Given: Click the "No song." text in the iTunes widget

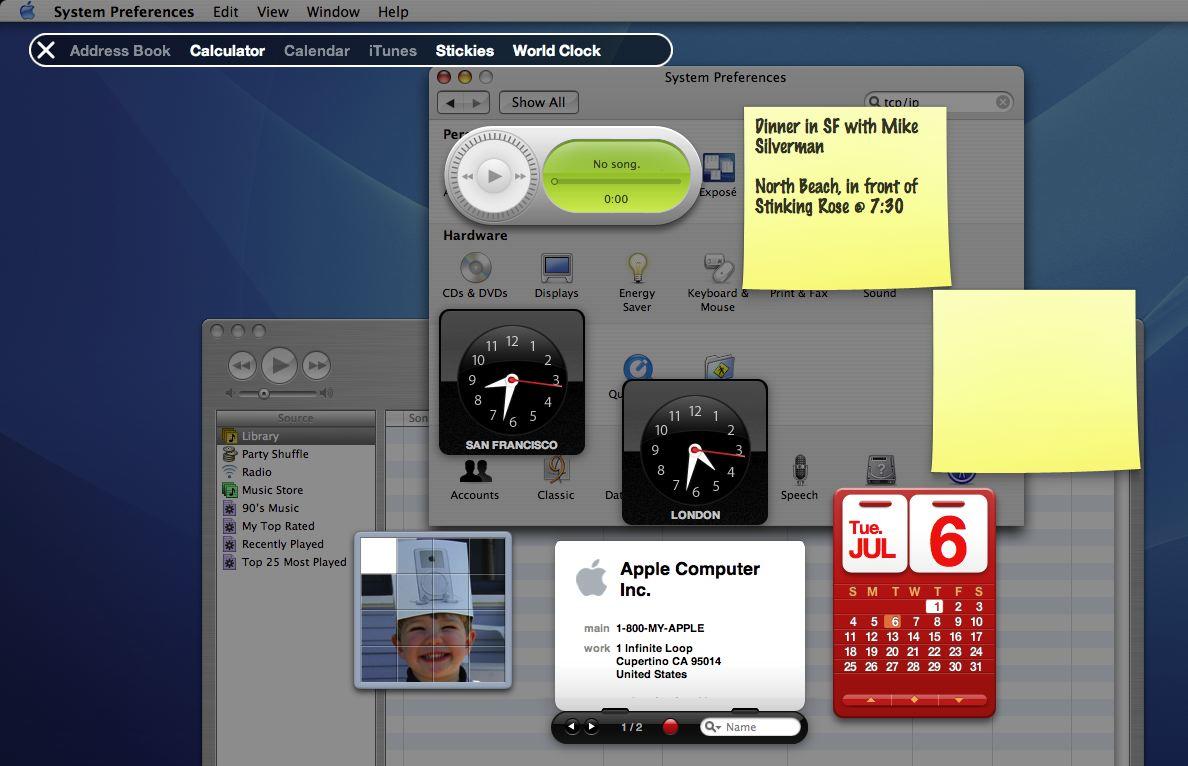Looking at the screenshot, I should point(616,164).
